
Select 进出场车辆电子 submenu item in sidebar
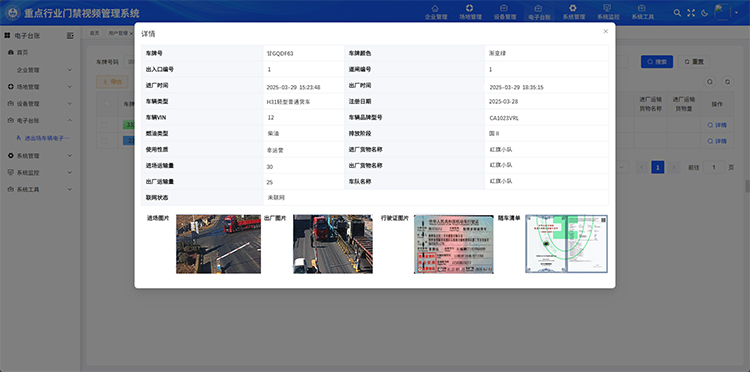pyautogui.click(x=43, y=138)
